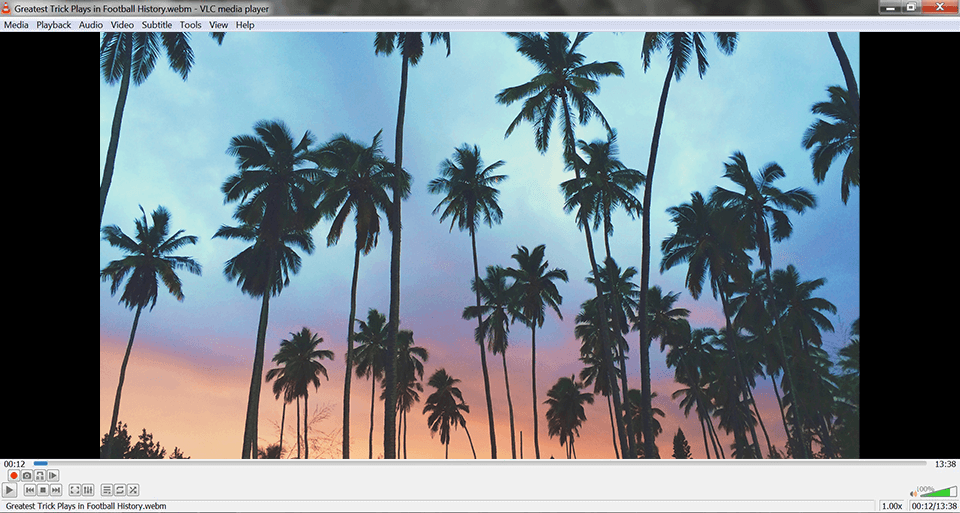The width and height of the screenshot is (960, 513).
Task: Stop playback with the stop button
Action: tap(43, 490)
